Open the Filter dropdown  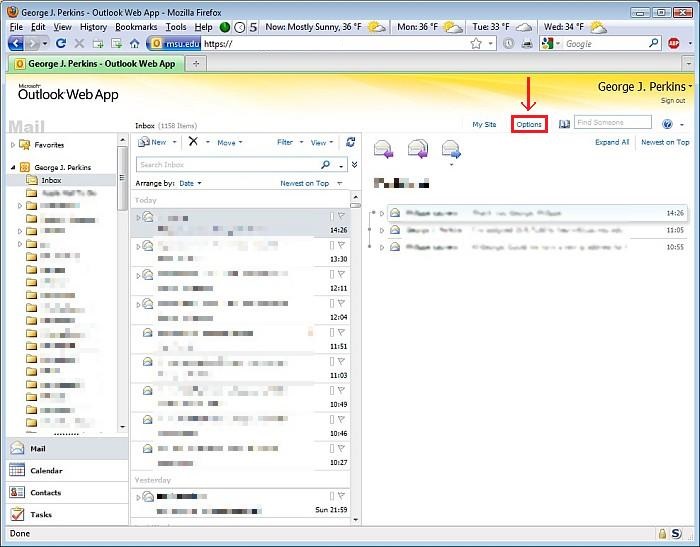pyautogui.click(x=290, y=142)
